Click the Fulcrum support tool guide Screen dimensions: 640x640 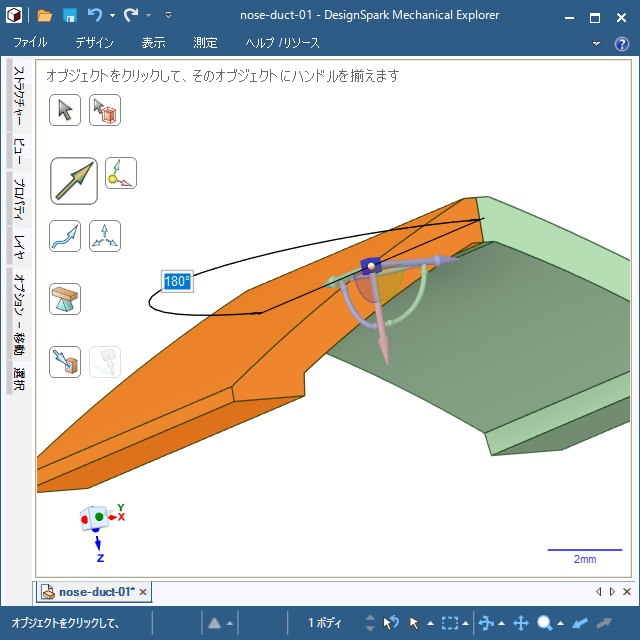click(x=65, y=299)
